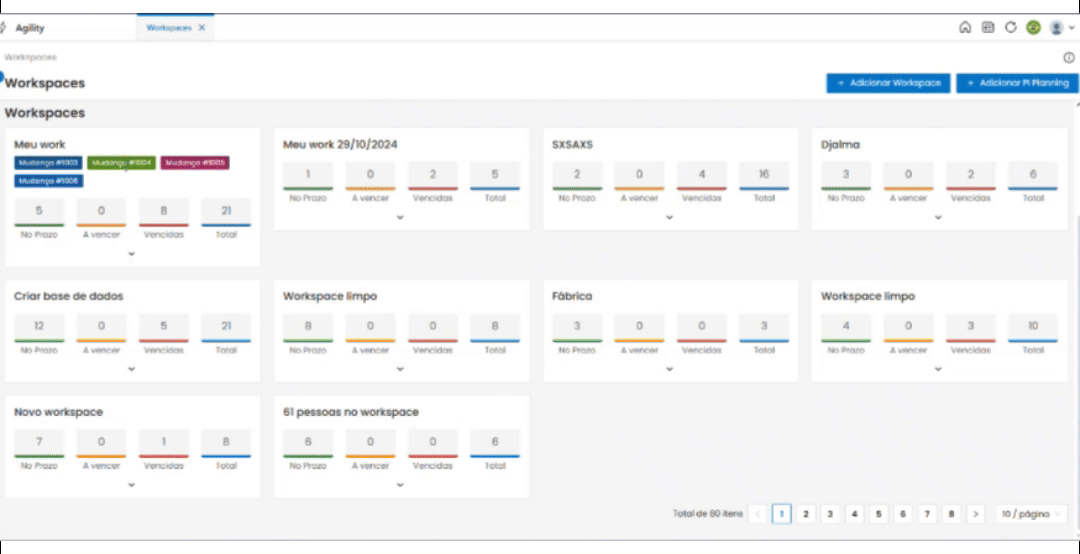1080x554 pixels.
Task: Close the Workspaces tab with the X
Action: click(202, 28)
